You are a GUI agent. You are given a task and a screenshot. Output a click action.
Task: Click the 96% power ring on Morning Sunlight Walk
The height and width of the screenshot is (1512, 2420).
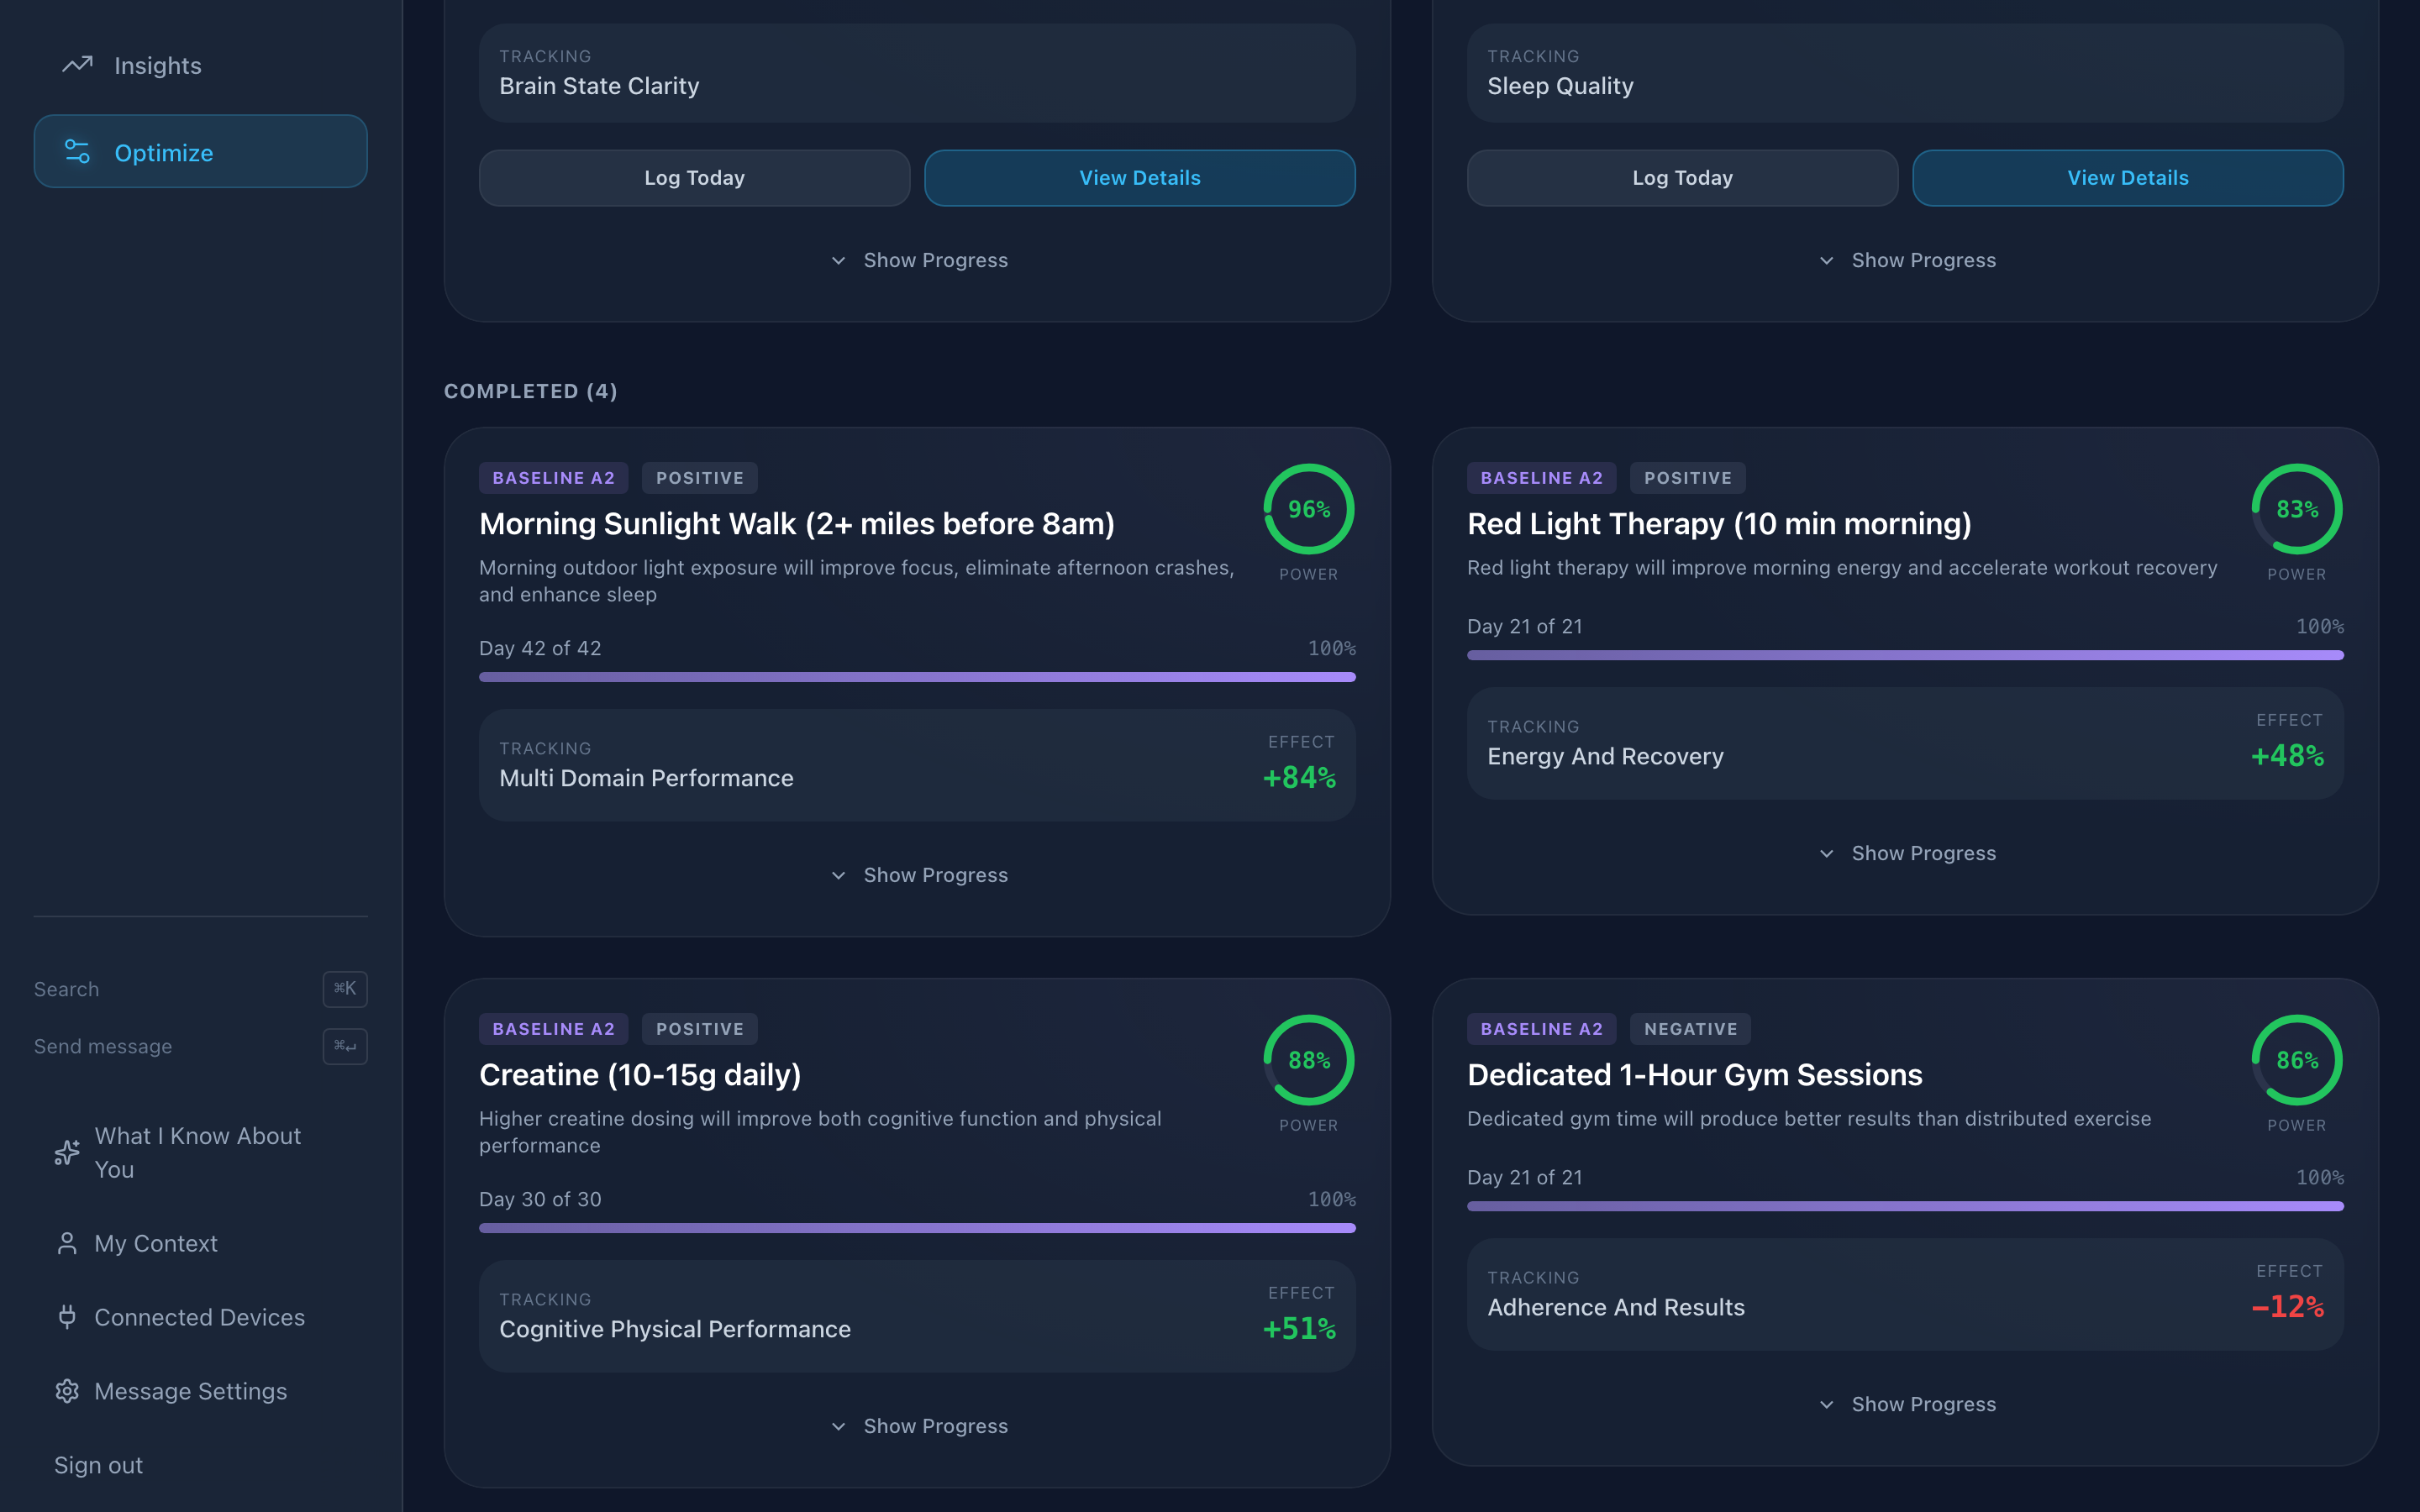point(1308,509)
